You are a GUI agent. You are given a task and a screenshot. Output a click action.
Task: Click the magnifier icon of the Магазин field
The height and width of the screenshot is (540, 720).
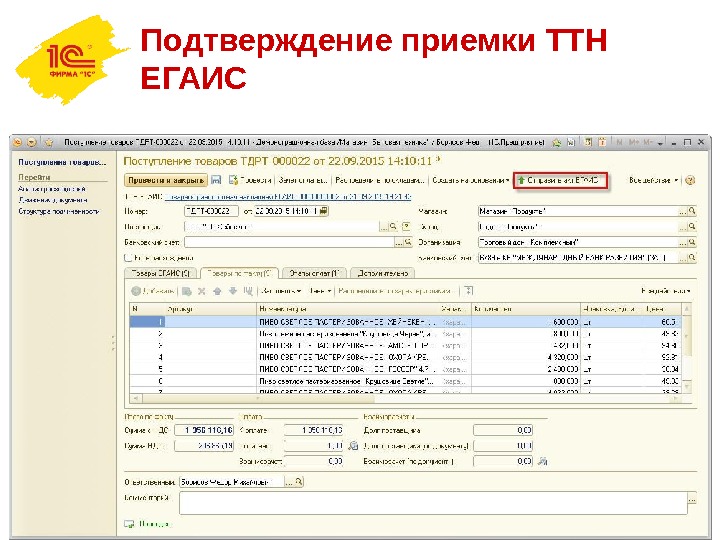692,211
